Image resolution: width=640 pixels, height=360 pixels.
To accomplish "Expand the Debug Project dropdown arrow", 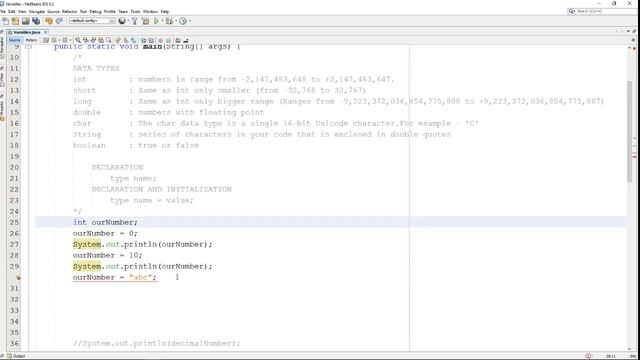I will [176, 21].
